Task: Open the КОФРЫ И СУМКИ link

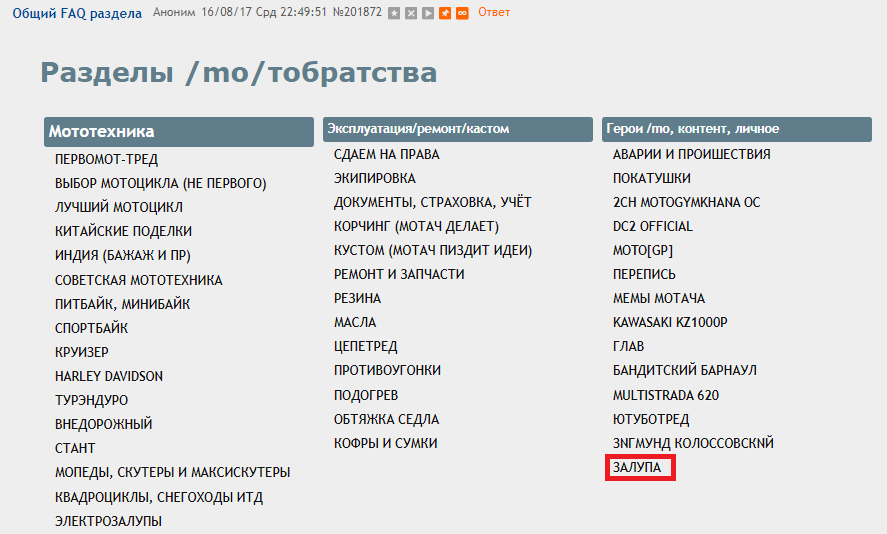Action: tap(385, 443)
